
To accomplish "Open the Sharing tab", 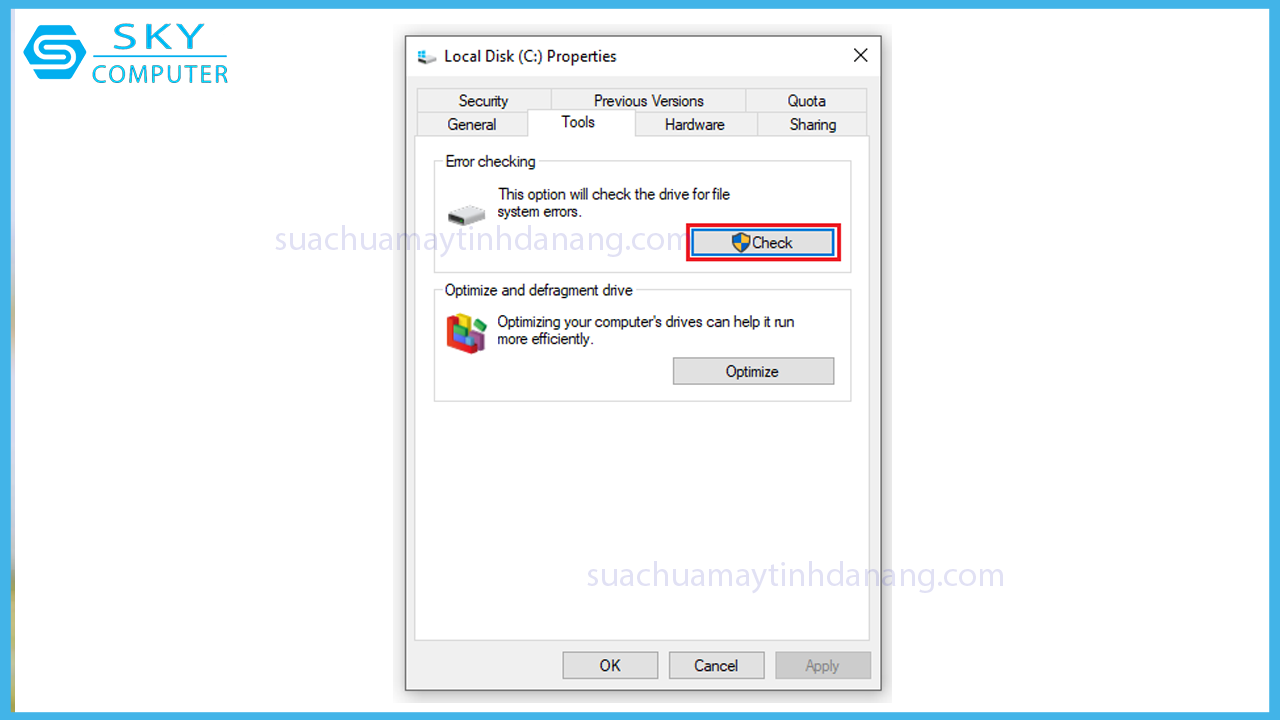I will point(812,124).
